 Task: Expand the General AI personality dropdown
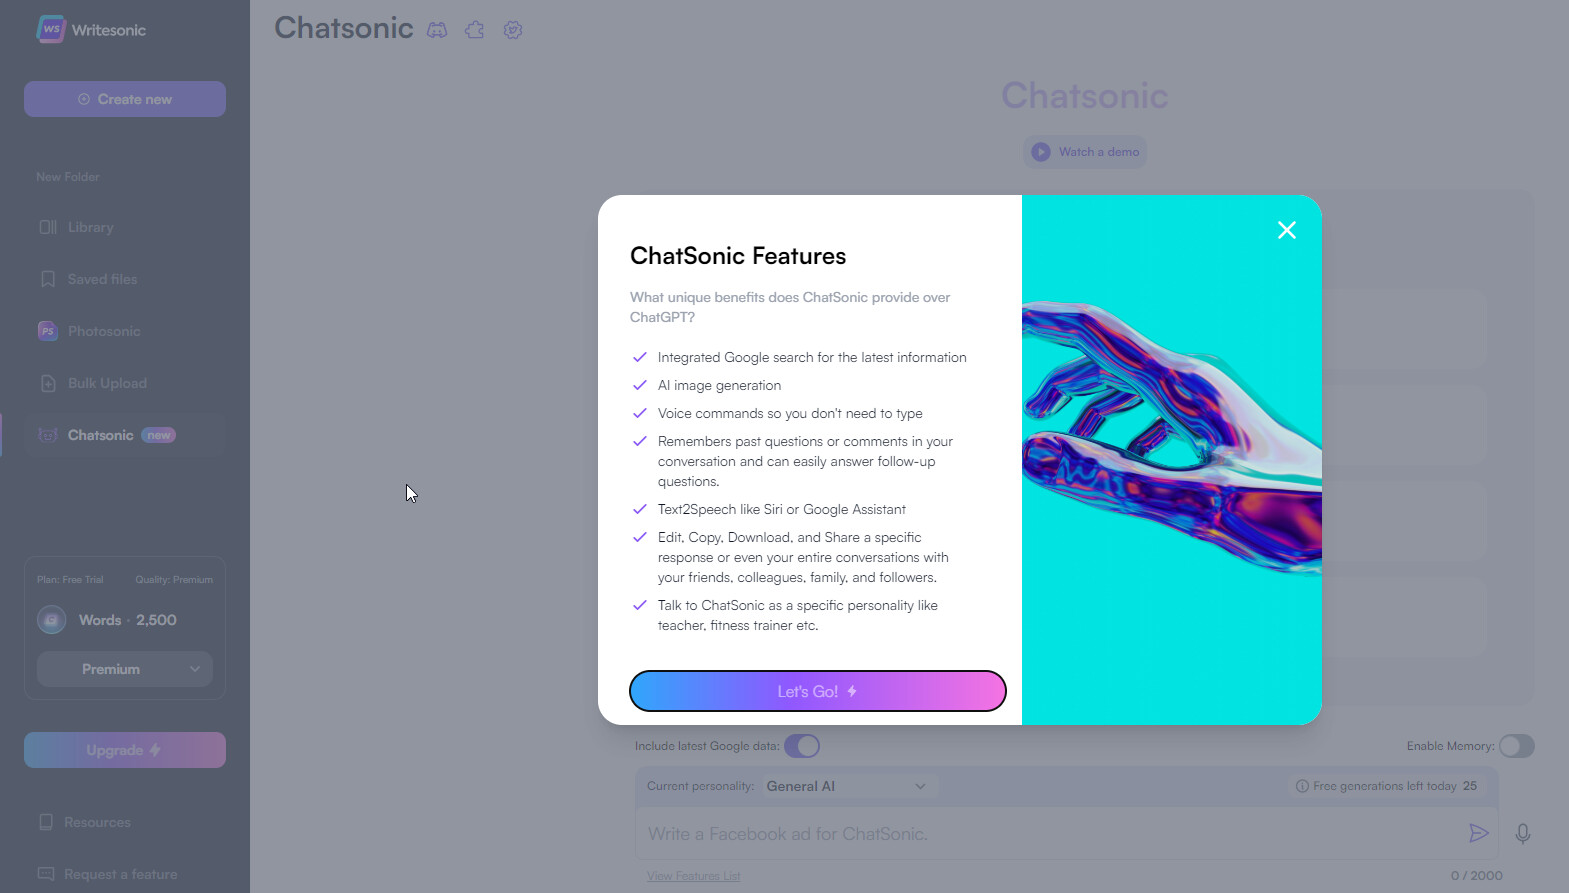(x=846, y=786)
